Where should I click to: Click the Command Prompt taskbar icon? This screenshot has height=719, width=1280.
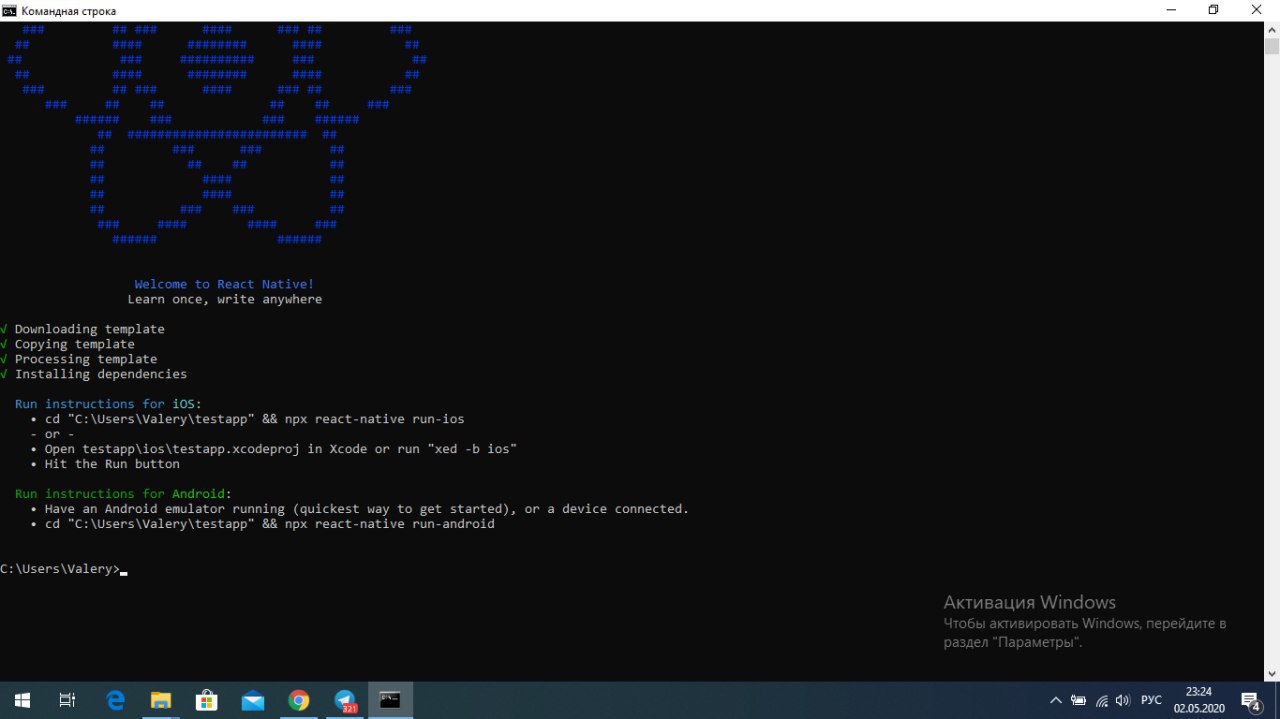(390, 700)
